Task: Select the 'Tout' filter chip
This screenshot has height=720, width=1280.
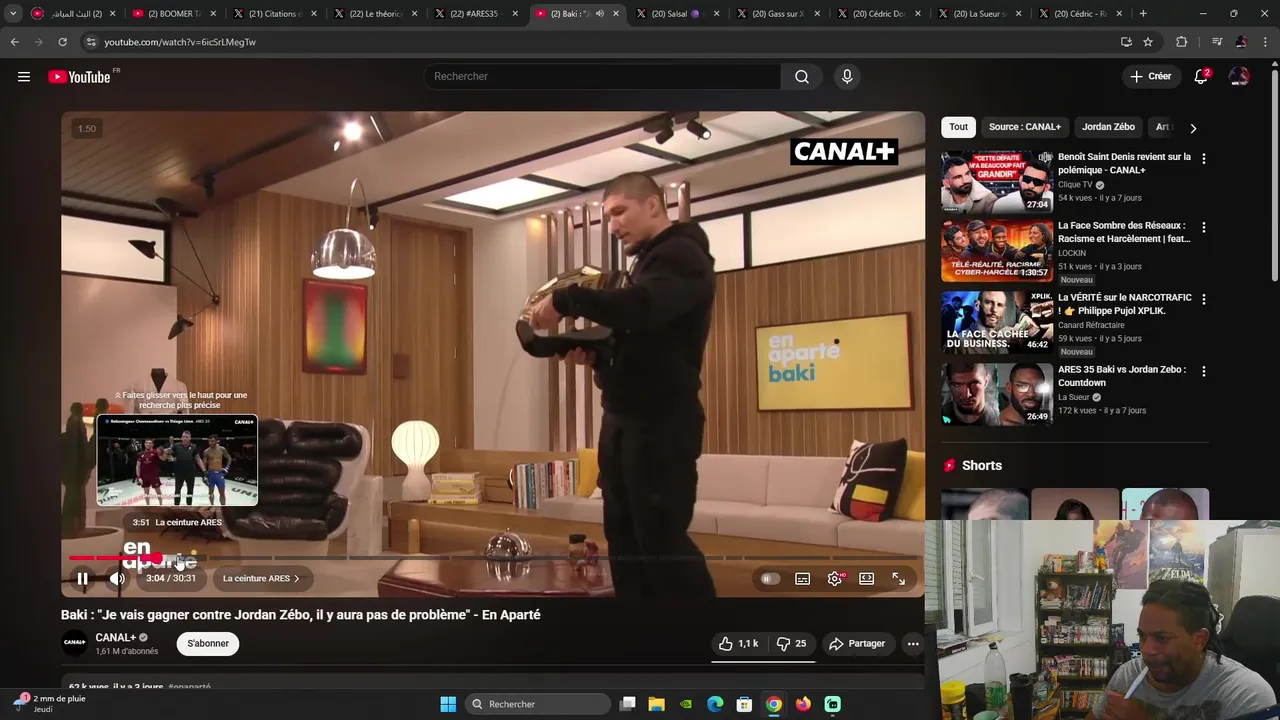Action: point(958,127)
